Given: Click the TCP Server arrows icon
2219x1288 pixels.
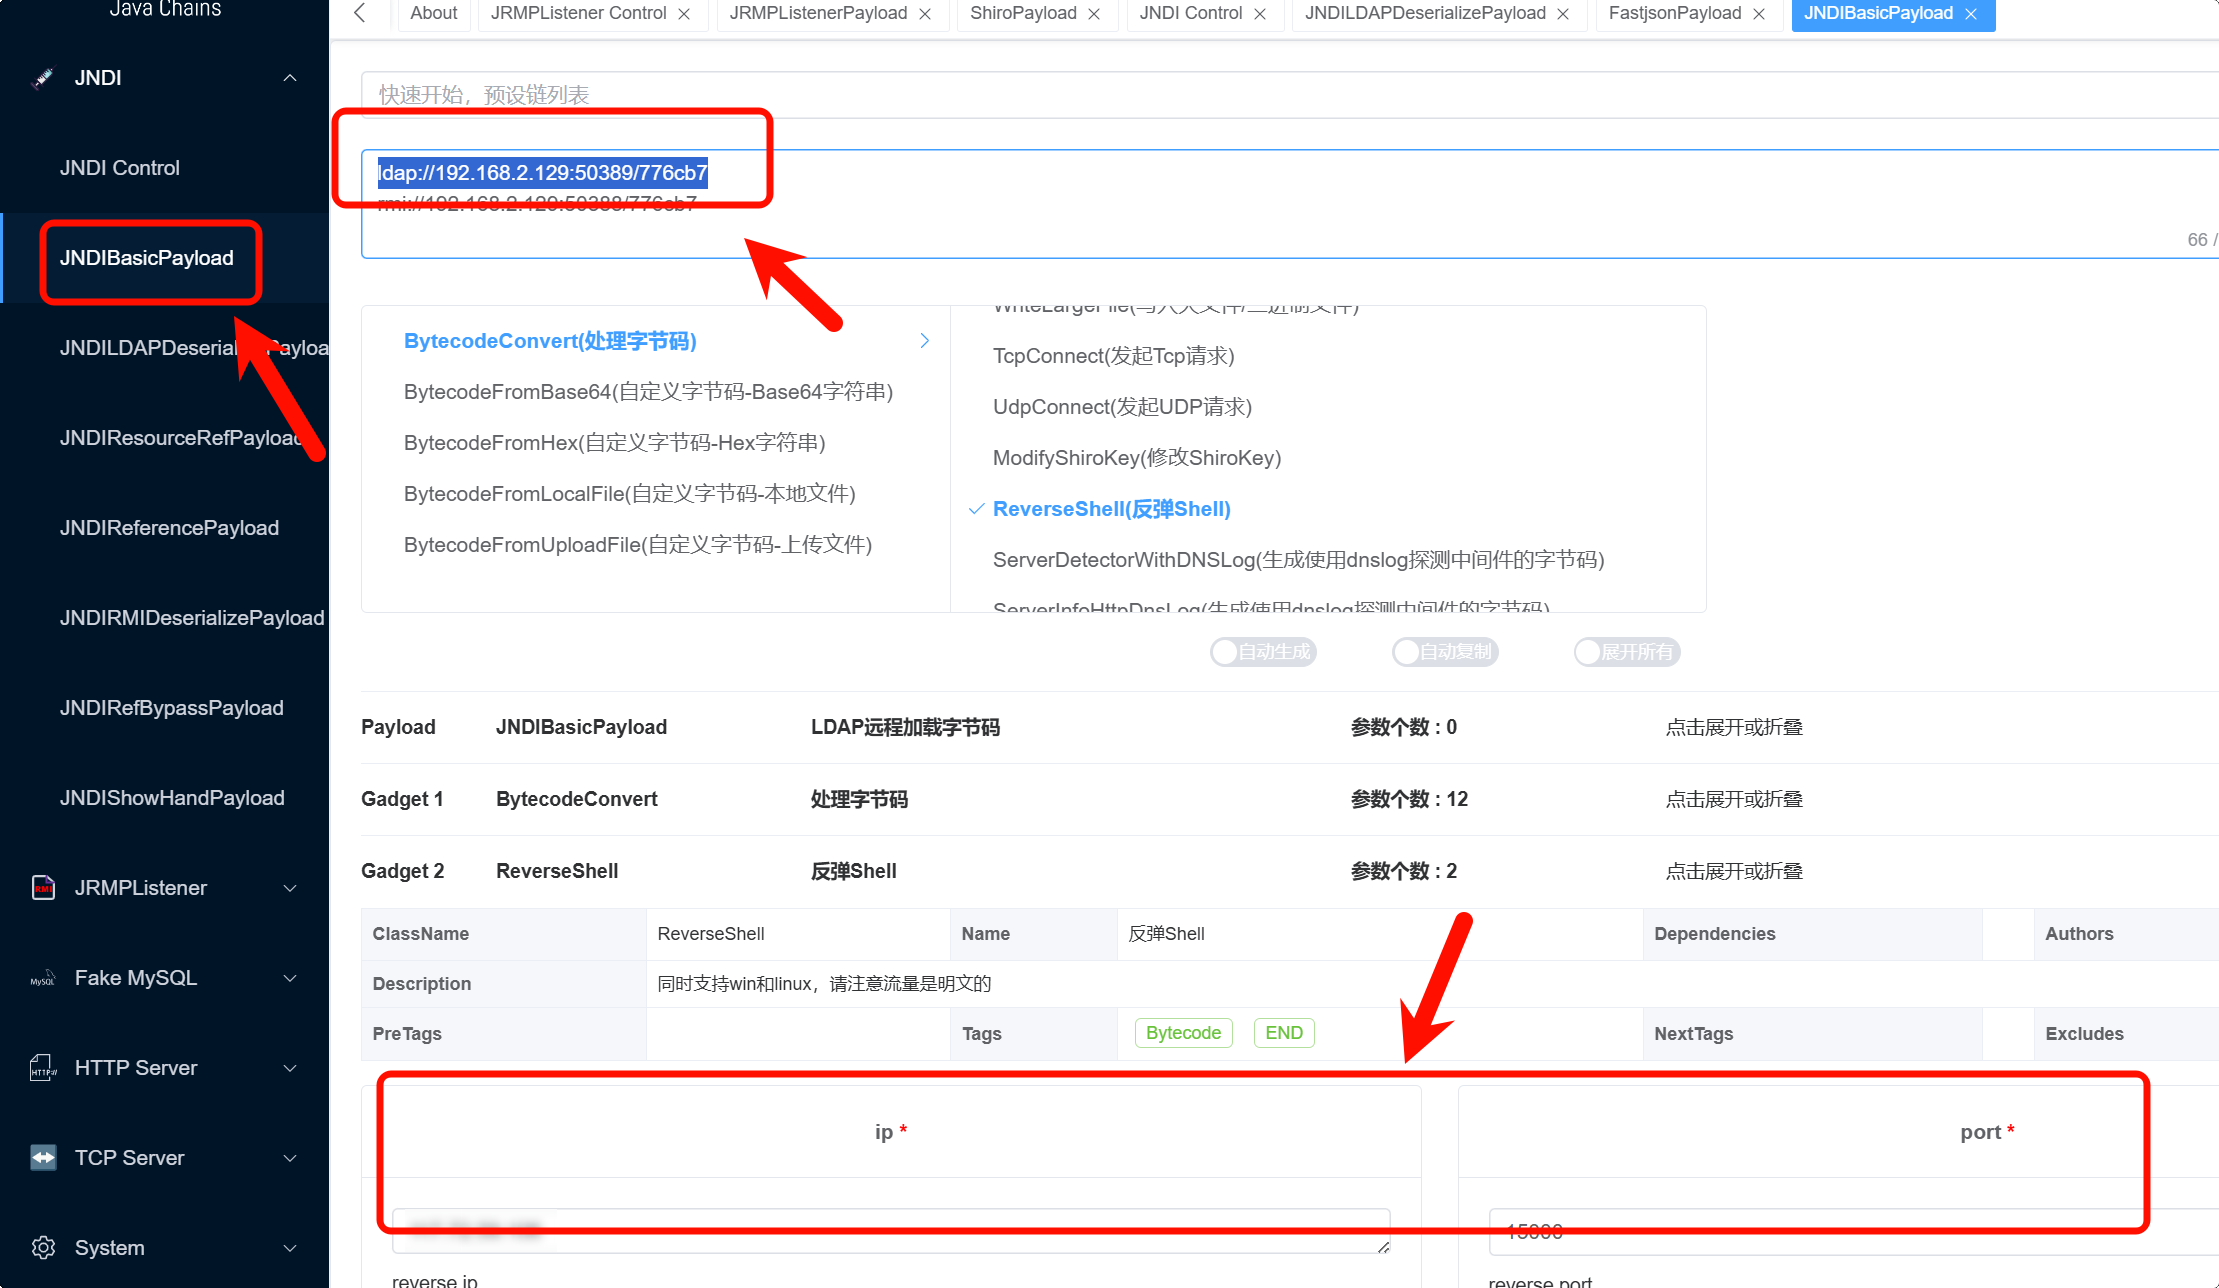Looking at the screenshot, I should click(43, 1158).
